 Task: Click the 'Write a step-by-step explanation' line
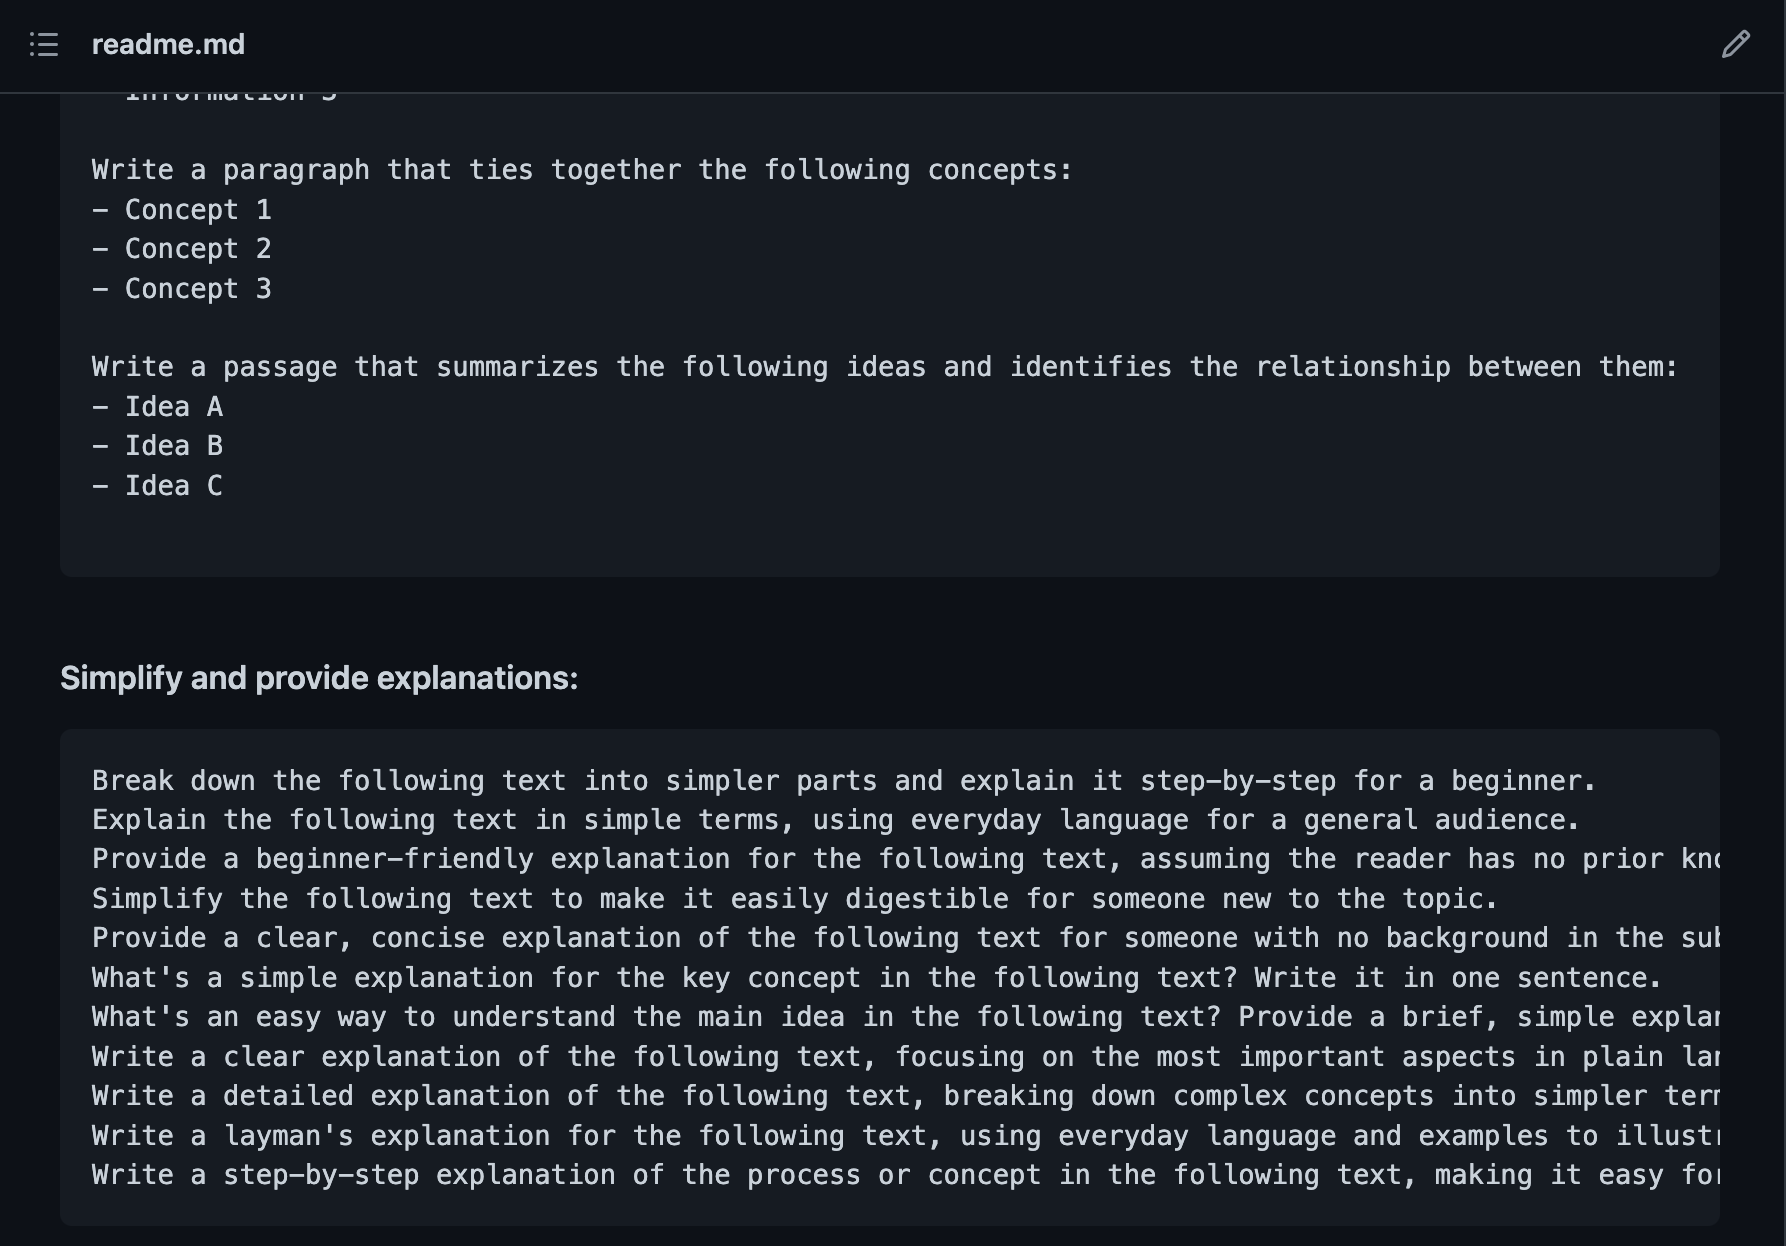[x=906, y=1175]
